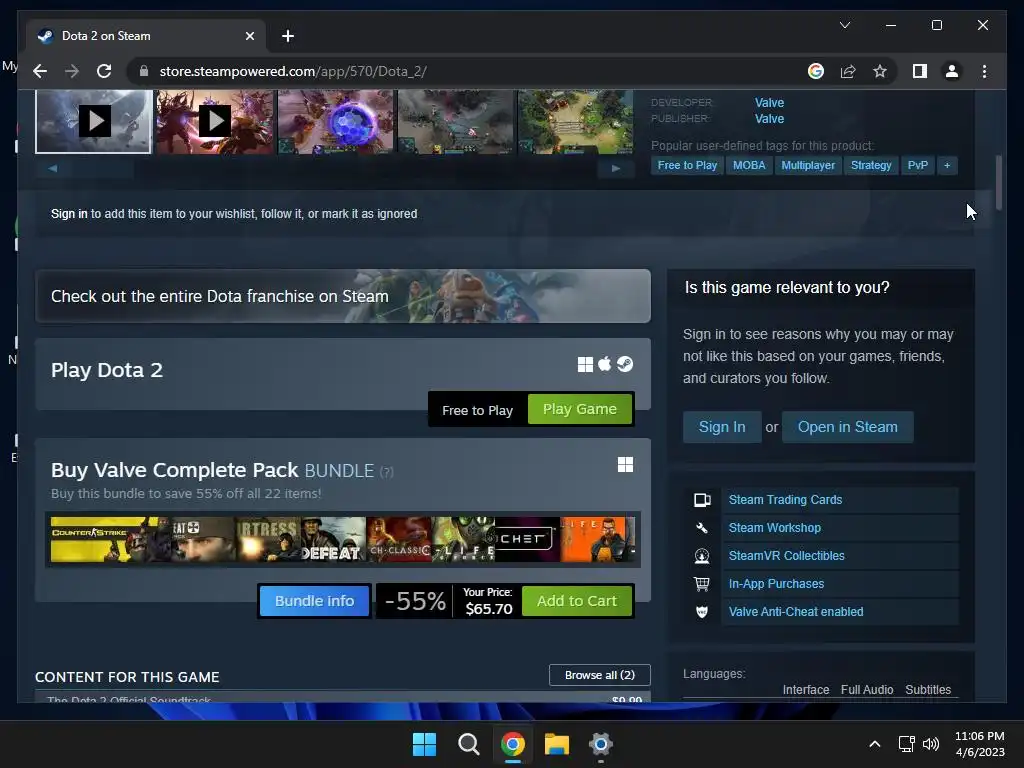Viewport: 1024px width, 768px height.
Task: Play the first trailer video thumbnail
Action: click(93, 121)
